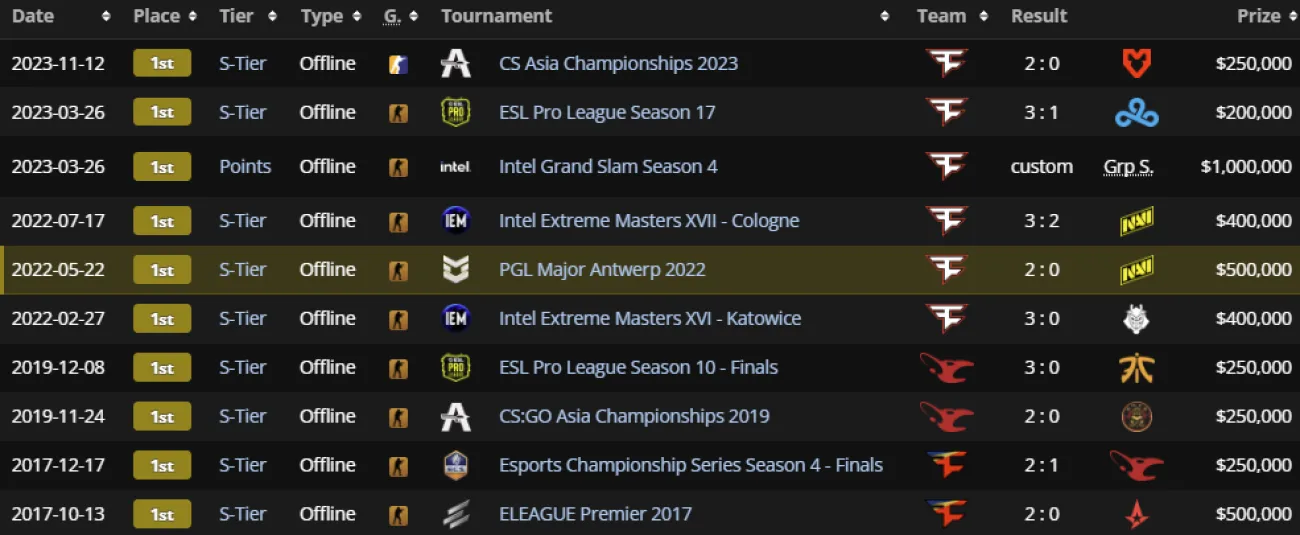Sort by the Tournament column header
Viewport: 1300px width, 535px height.
point(496,16)
